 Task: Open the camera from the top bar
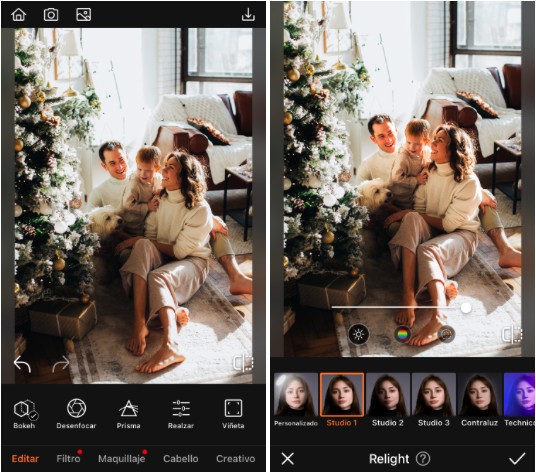(x=51, y=15)
